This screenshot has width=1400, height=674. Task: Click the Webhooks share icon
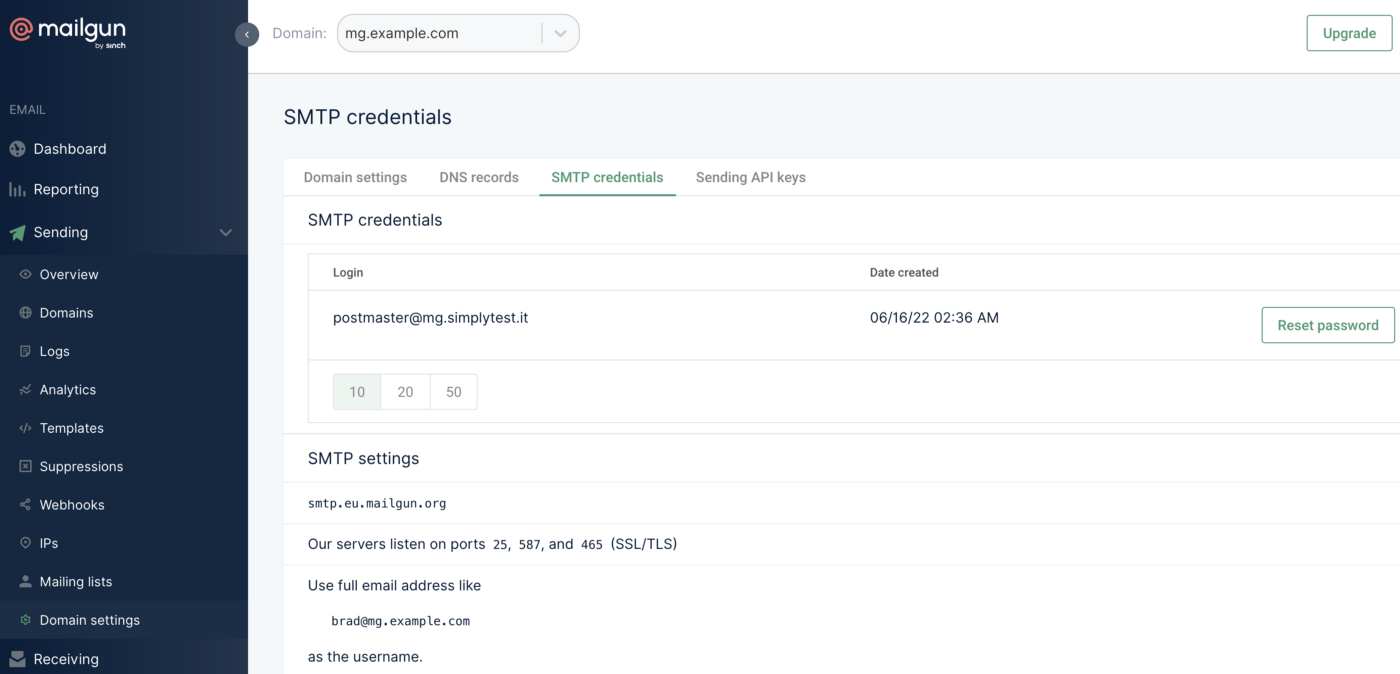click(x=26, y=505)
